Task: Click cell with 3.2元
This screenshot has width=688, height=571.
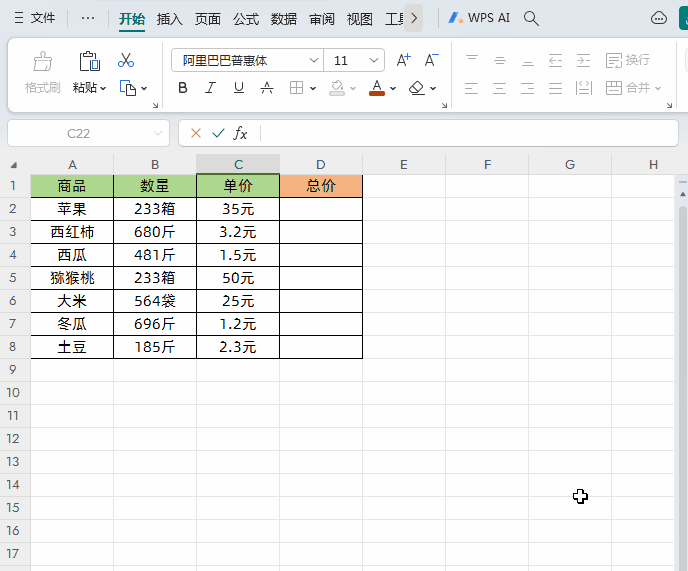Action: point(238,232)
